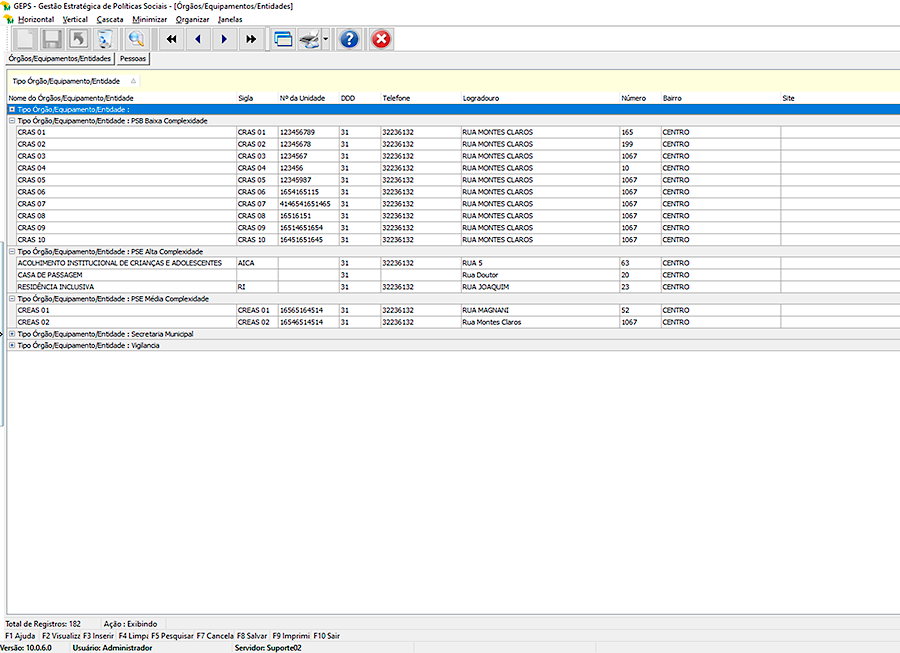Select the CRAS 01 row name
This screenshot has width=900, height=653.
coord(32,132)
